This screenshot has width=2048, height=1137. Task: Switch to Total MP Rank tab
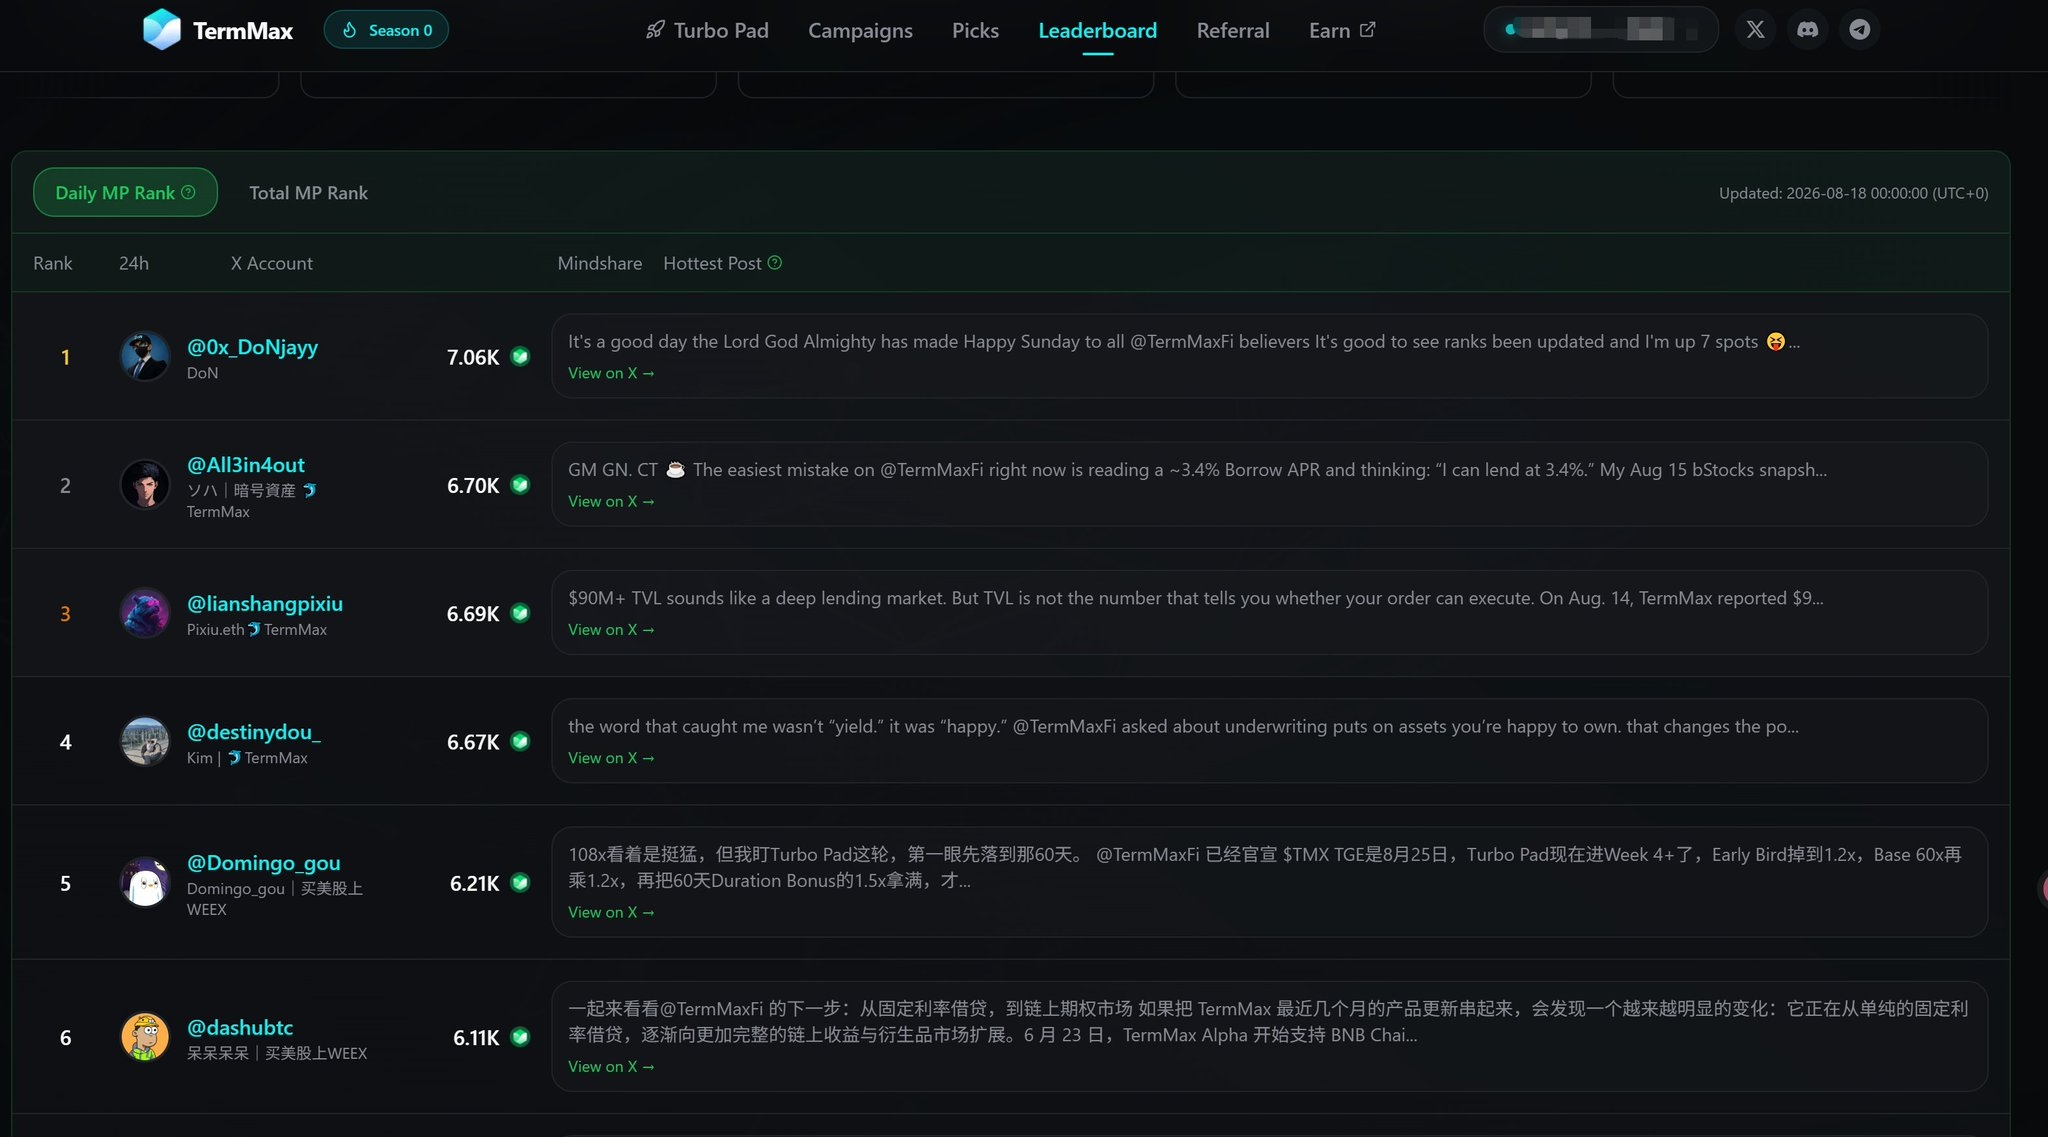[x=308, y=193]
